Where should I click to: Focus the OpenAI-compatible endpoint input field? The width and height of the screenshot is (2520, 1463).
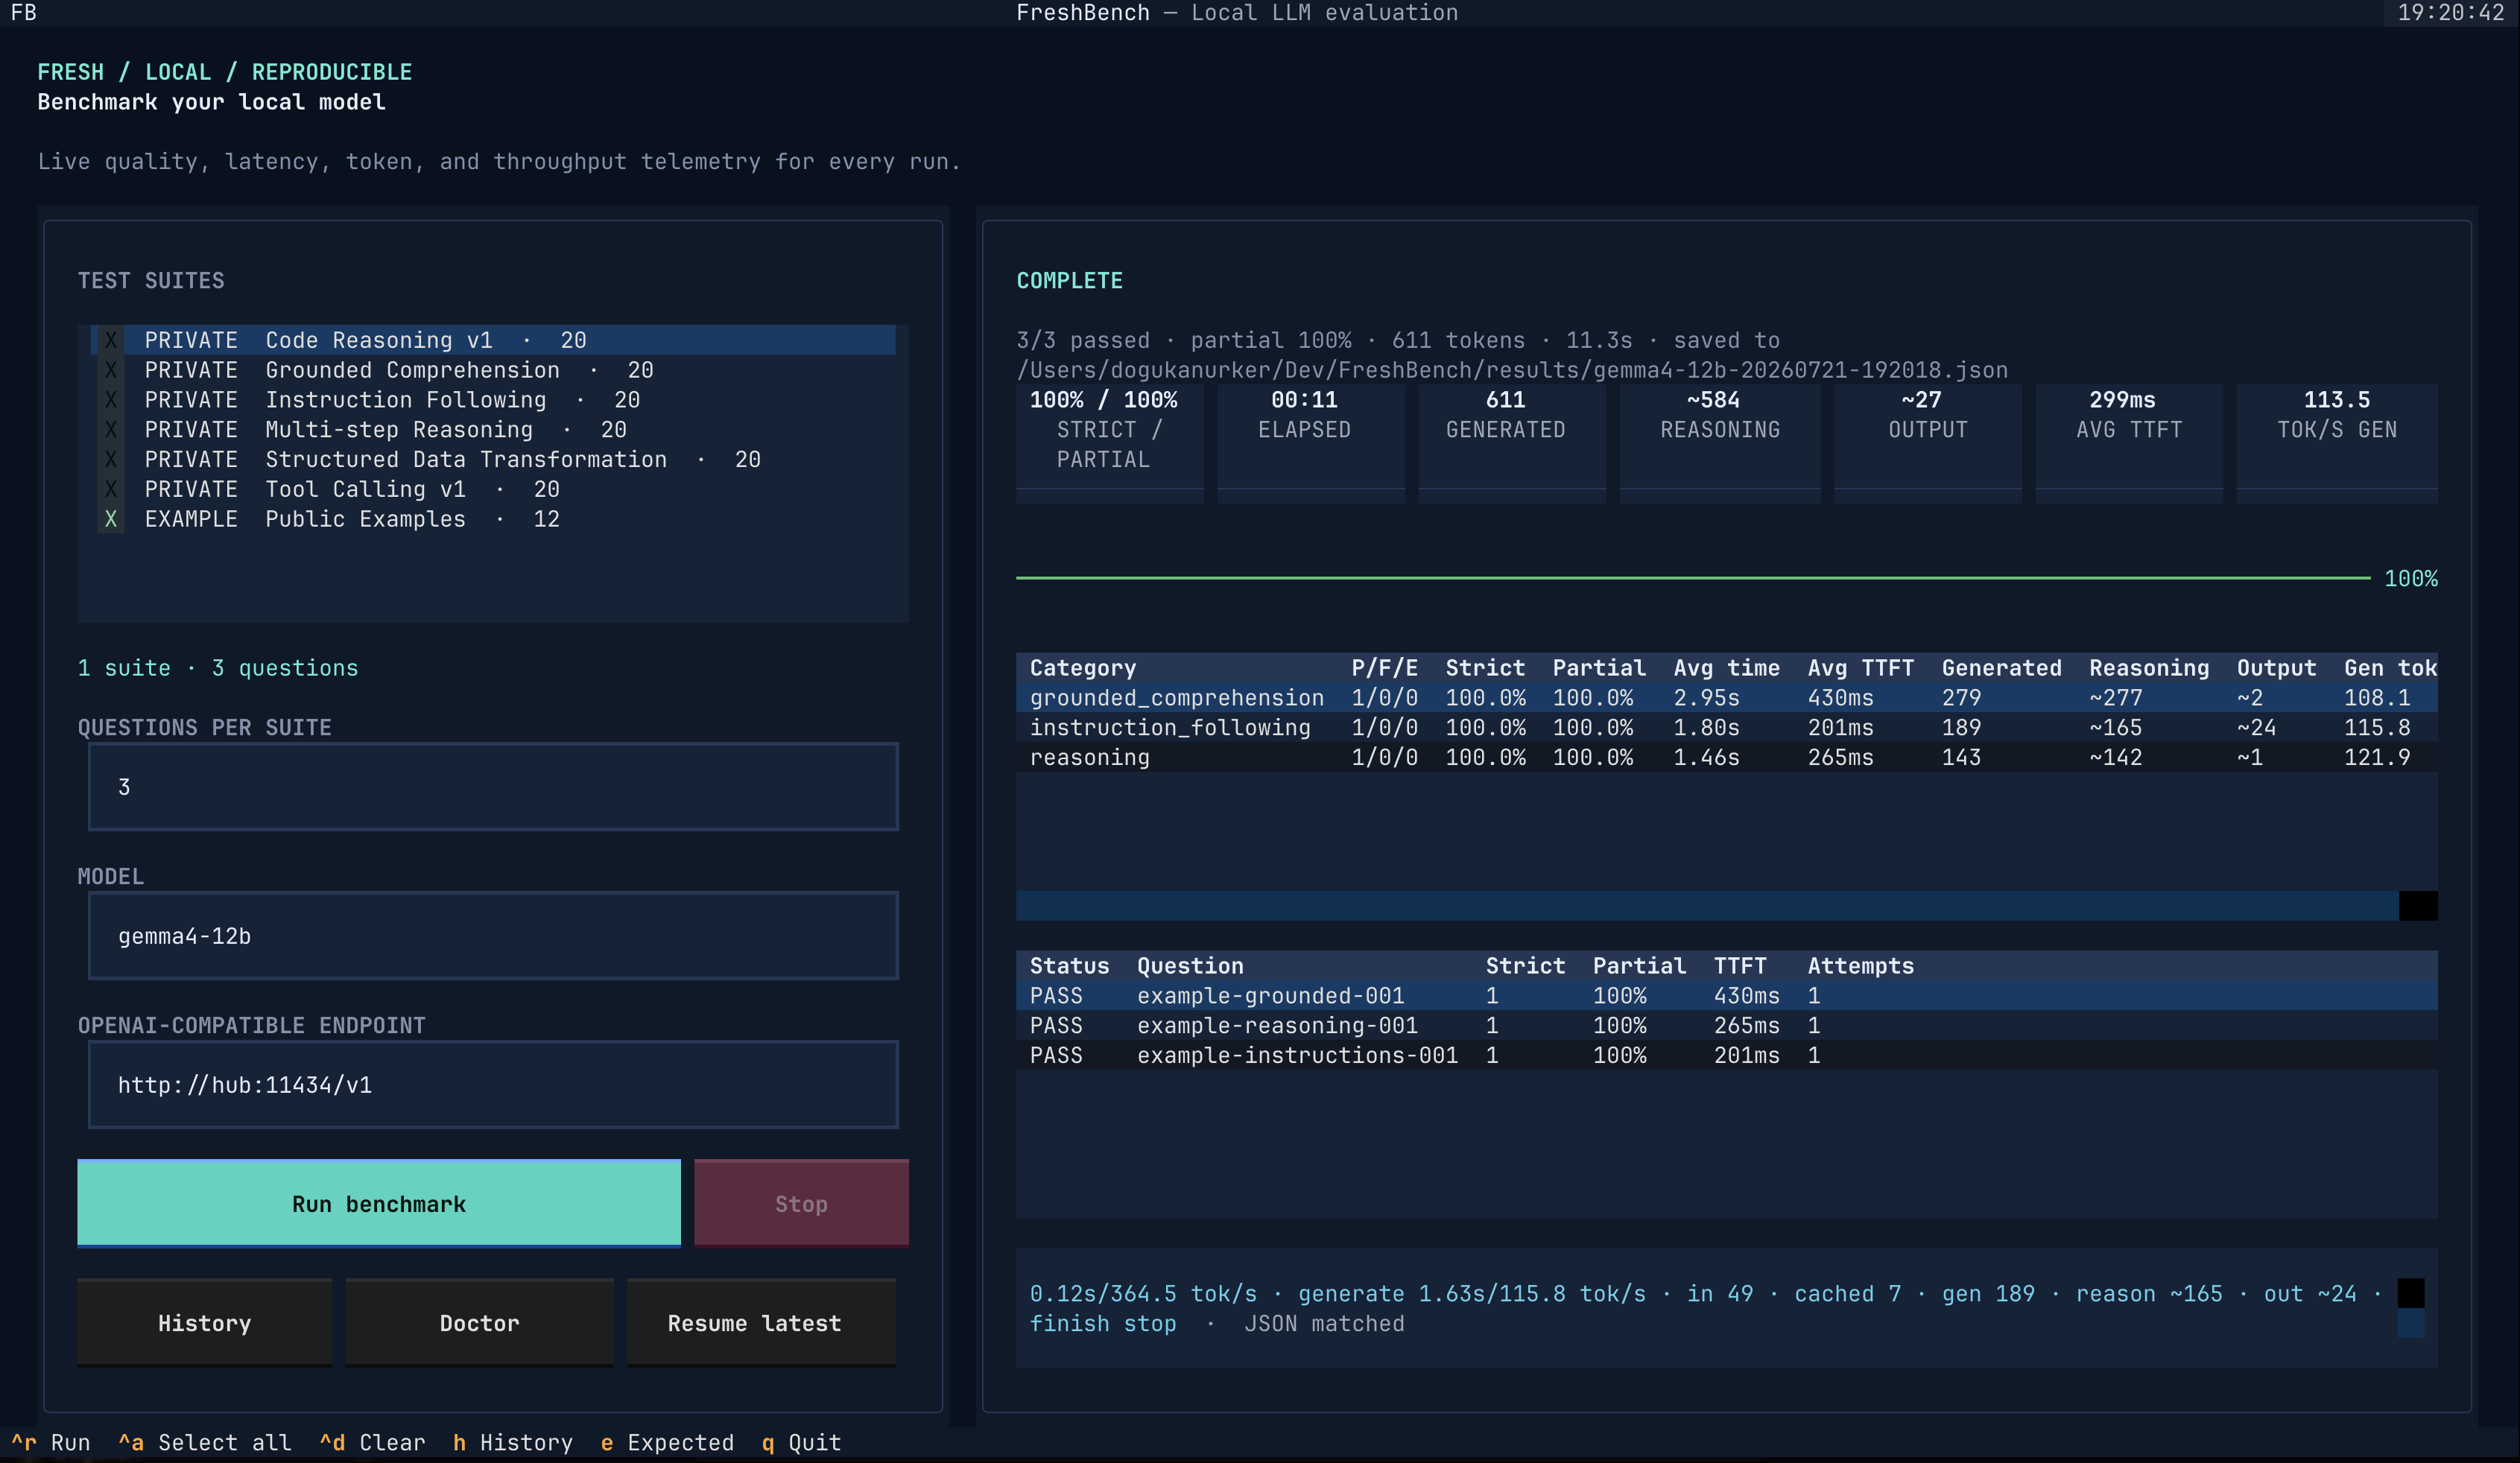pyautogui.click(x=493, y=1085)
